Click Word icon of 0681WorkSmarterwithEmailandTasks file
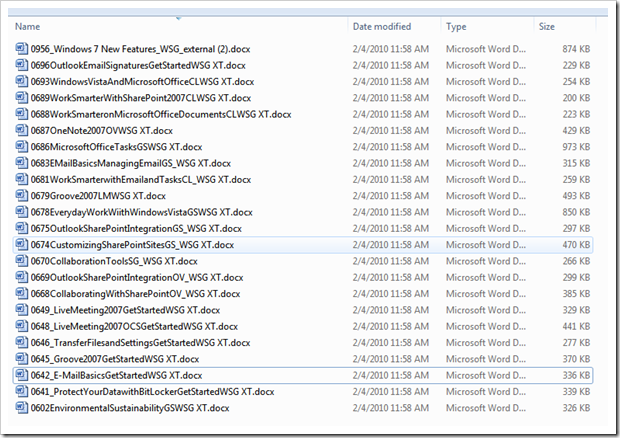 (x=21, y=179)
